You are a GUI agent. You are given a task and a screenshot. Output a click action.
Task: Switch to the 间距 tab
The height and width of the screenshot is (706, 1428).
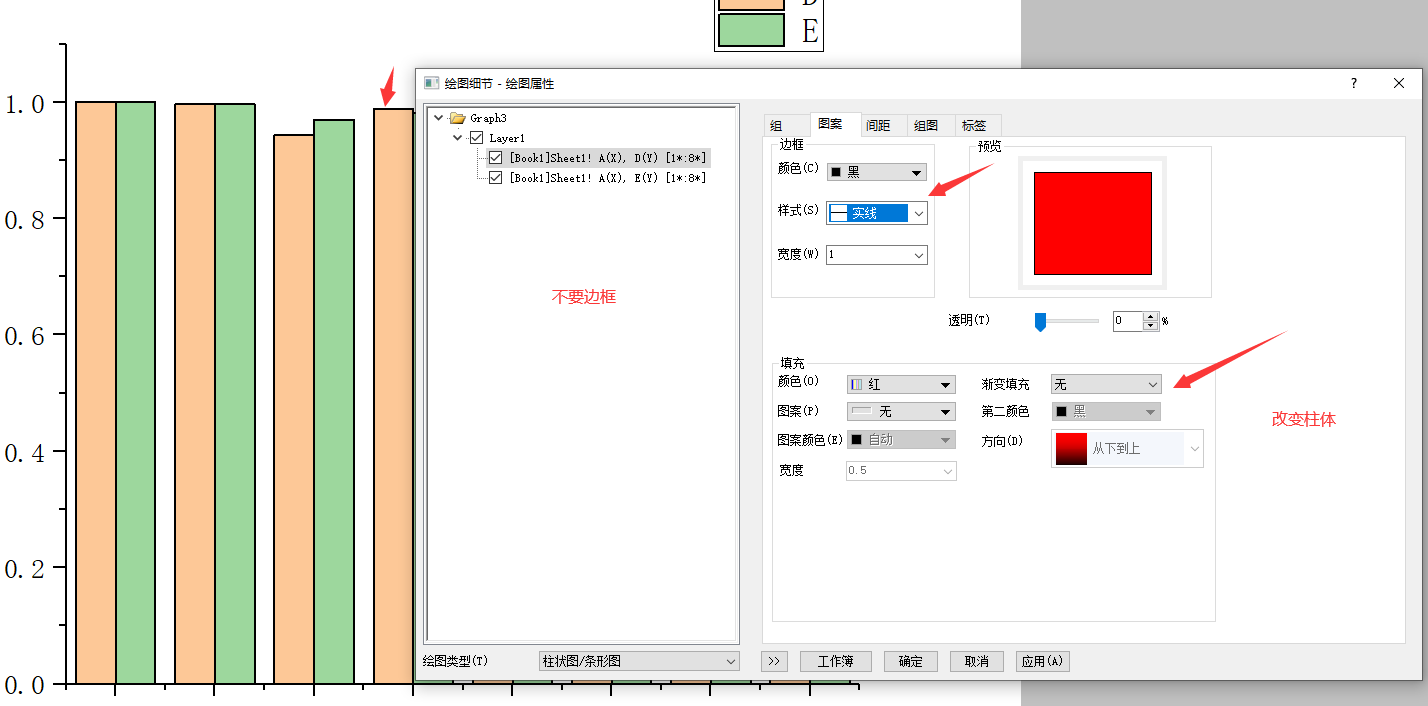tap(877, 125)
